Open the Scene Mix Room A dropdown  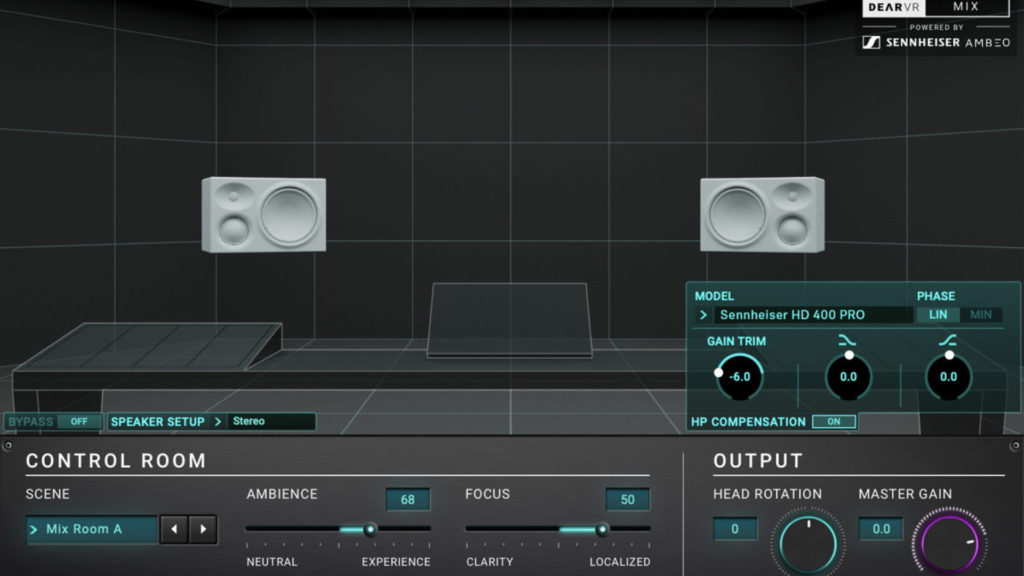click(x=92, y=529)
